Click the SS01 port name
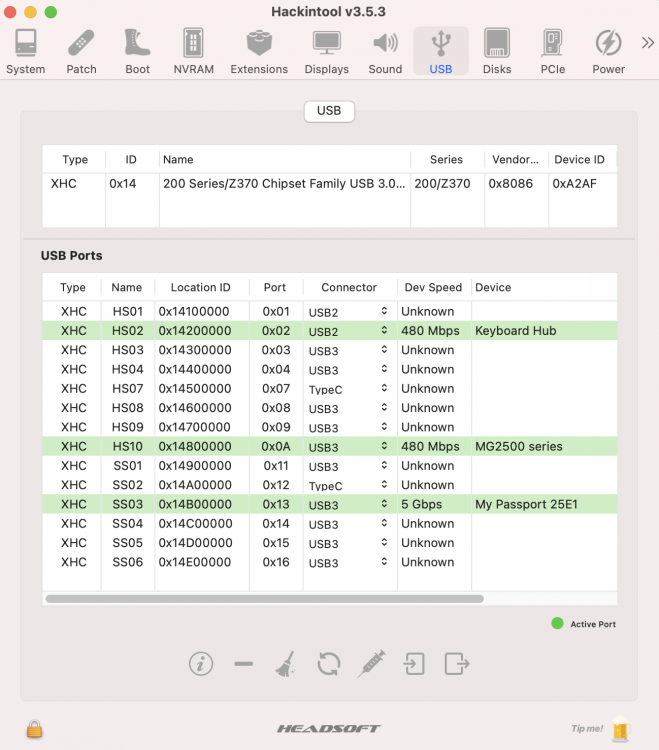 coord(128,466)
